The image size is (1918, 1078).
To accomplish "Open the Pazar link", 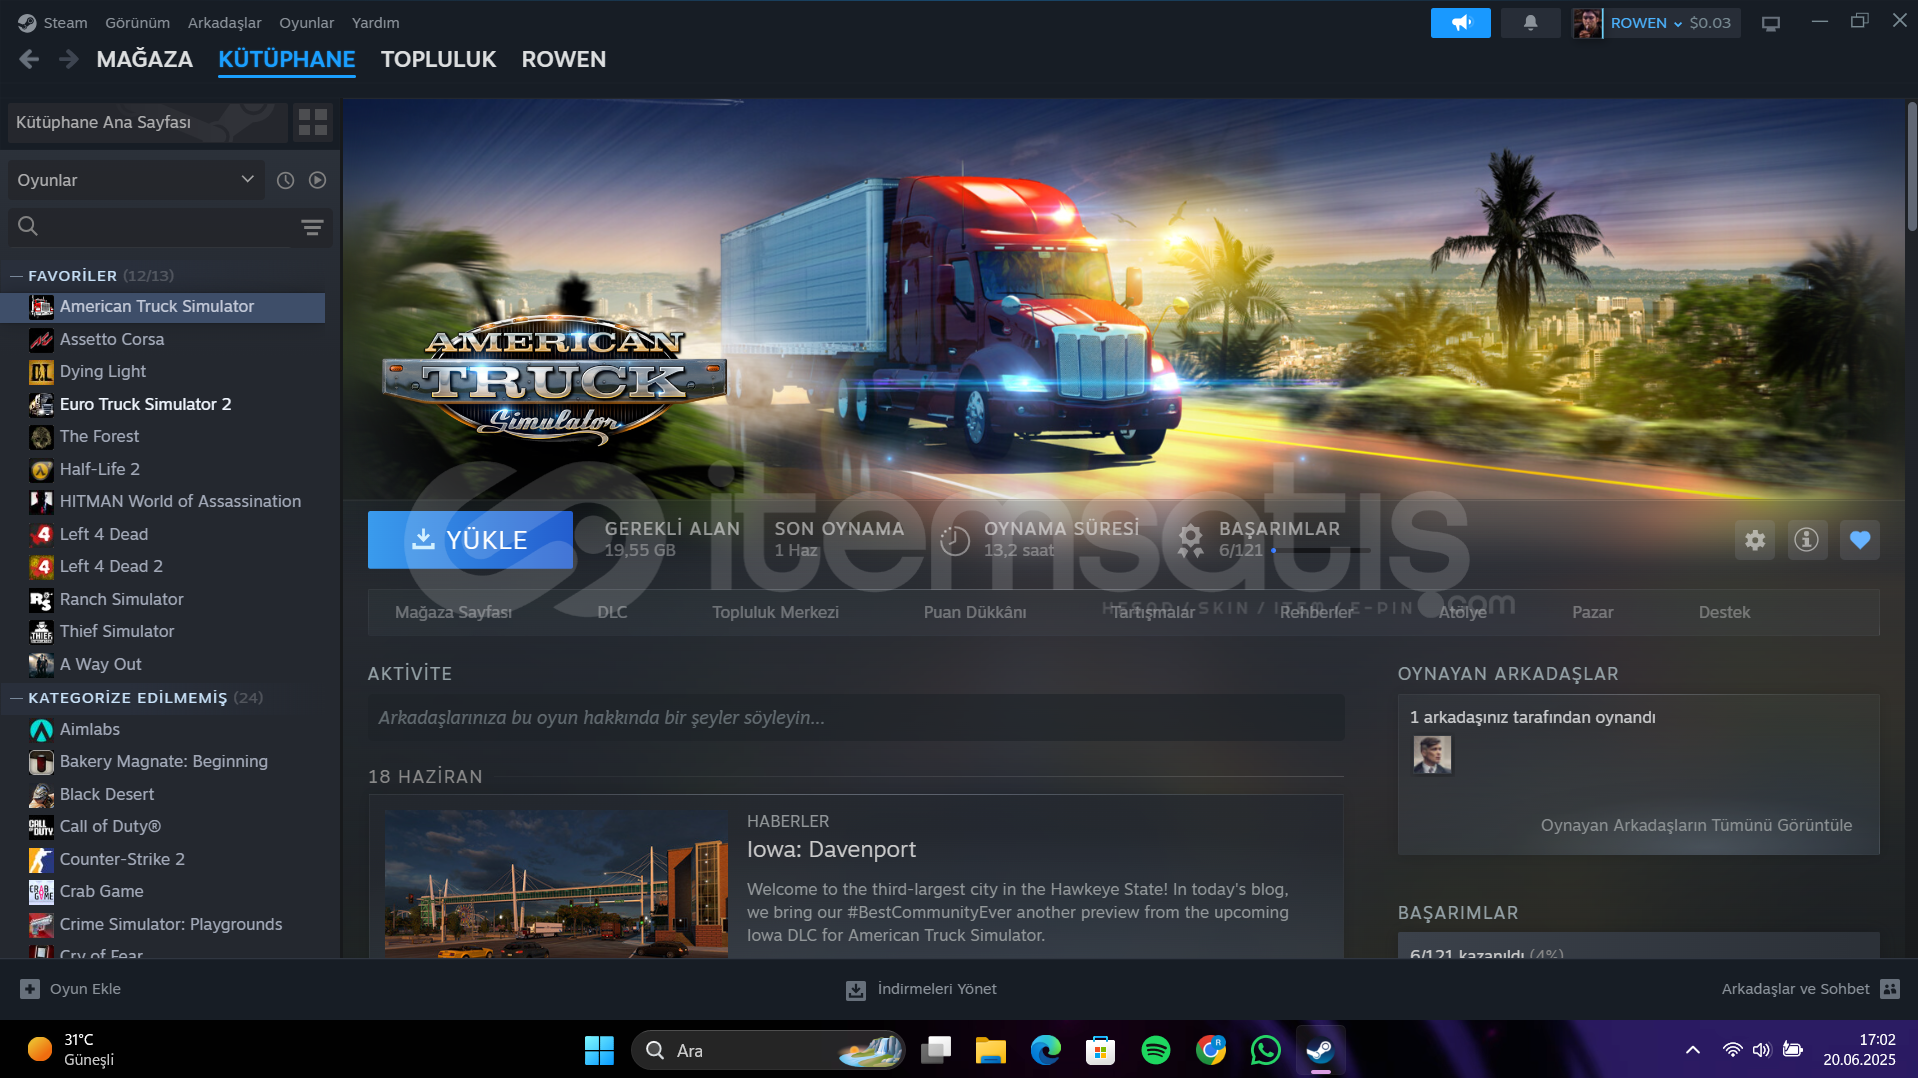I will (x=1592, y=612).
